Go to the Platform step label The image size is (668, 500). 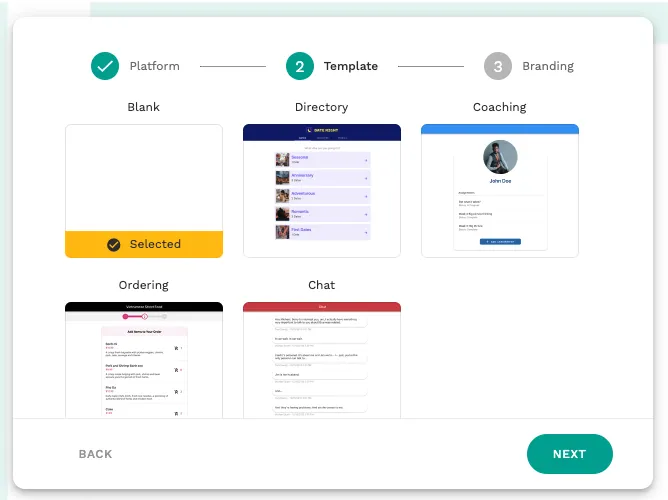point(154,66)
